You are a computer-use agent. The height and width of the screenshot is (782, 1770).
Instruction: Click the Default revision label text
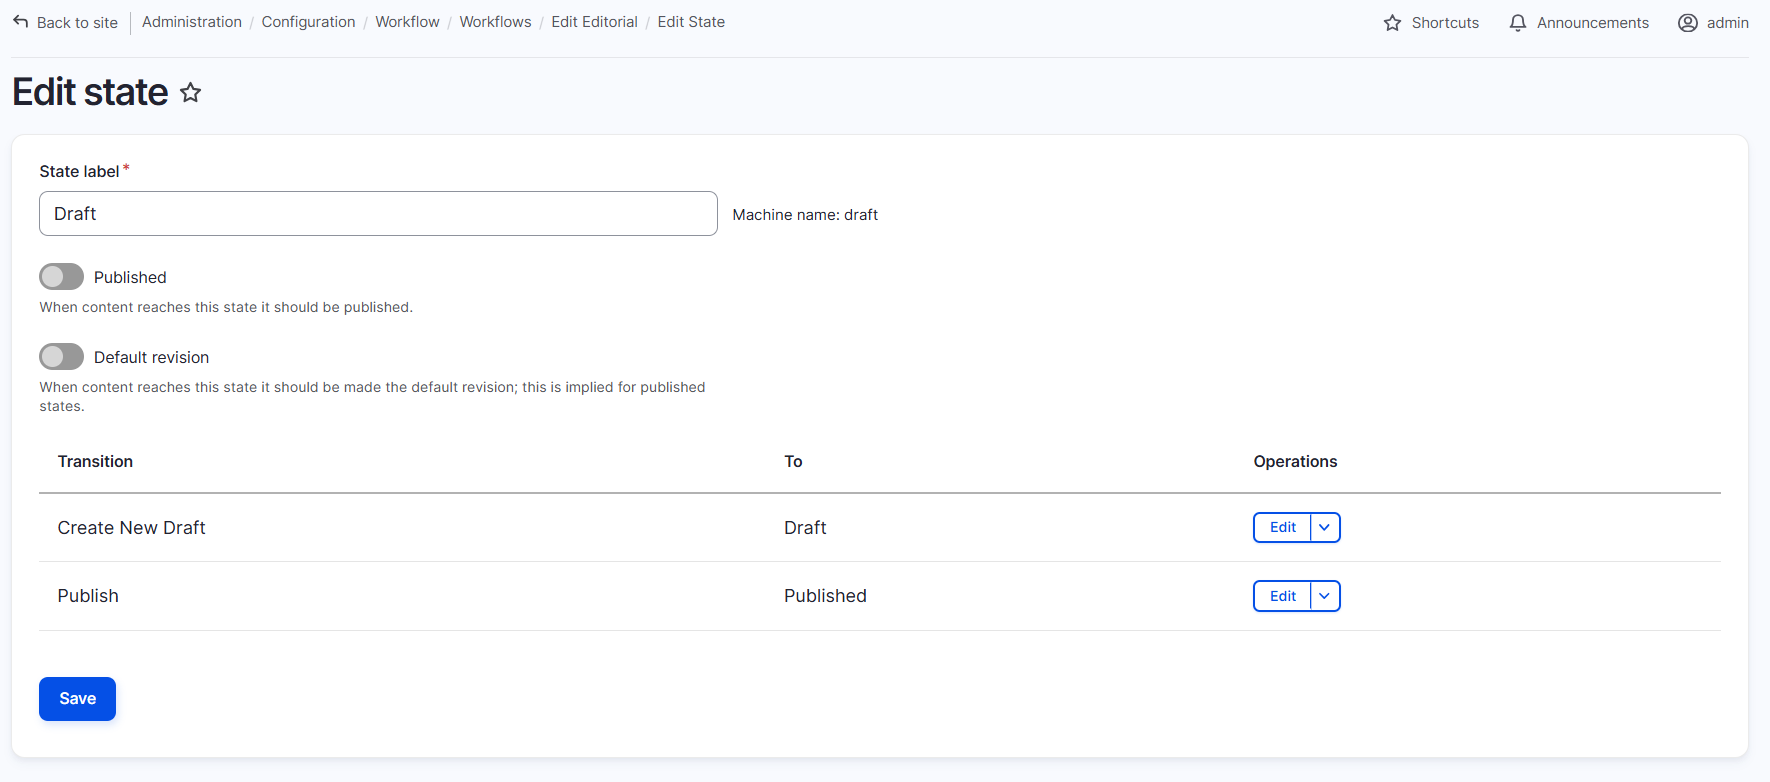pyautogui.click(x=151, y=358)
